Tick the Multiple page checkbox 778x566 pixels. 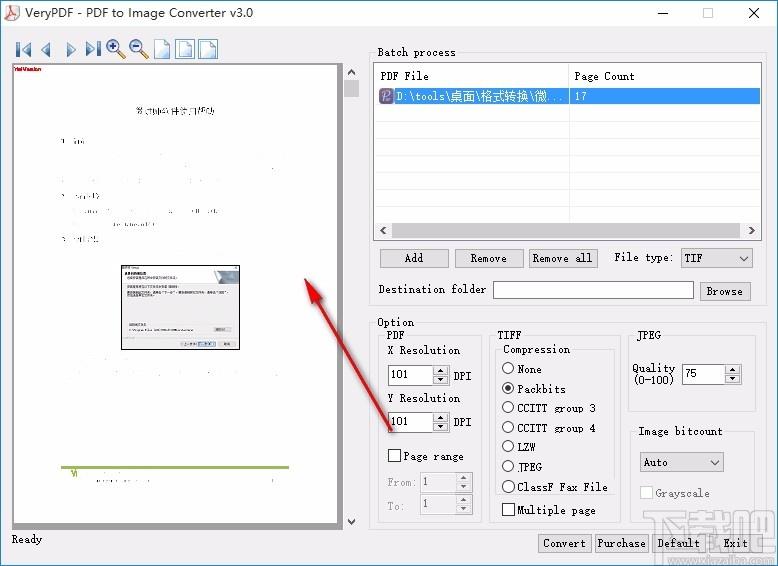point(508,509)
